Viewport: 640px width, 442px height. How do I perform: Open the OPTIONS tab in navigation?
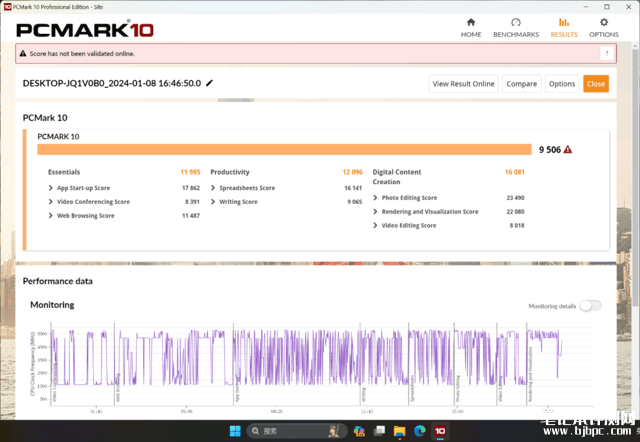click(604, 28)
